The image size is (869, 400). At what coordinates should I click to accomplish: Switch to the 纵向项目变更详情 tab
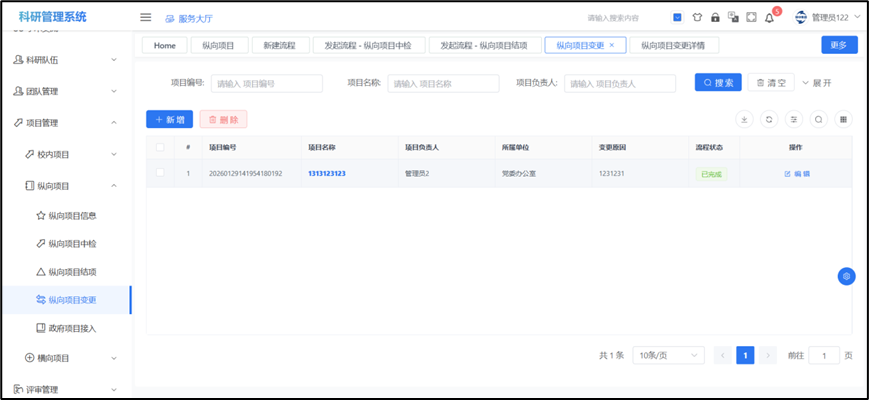click(x=673, y=46)
